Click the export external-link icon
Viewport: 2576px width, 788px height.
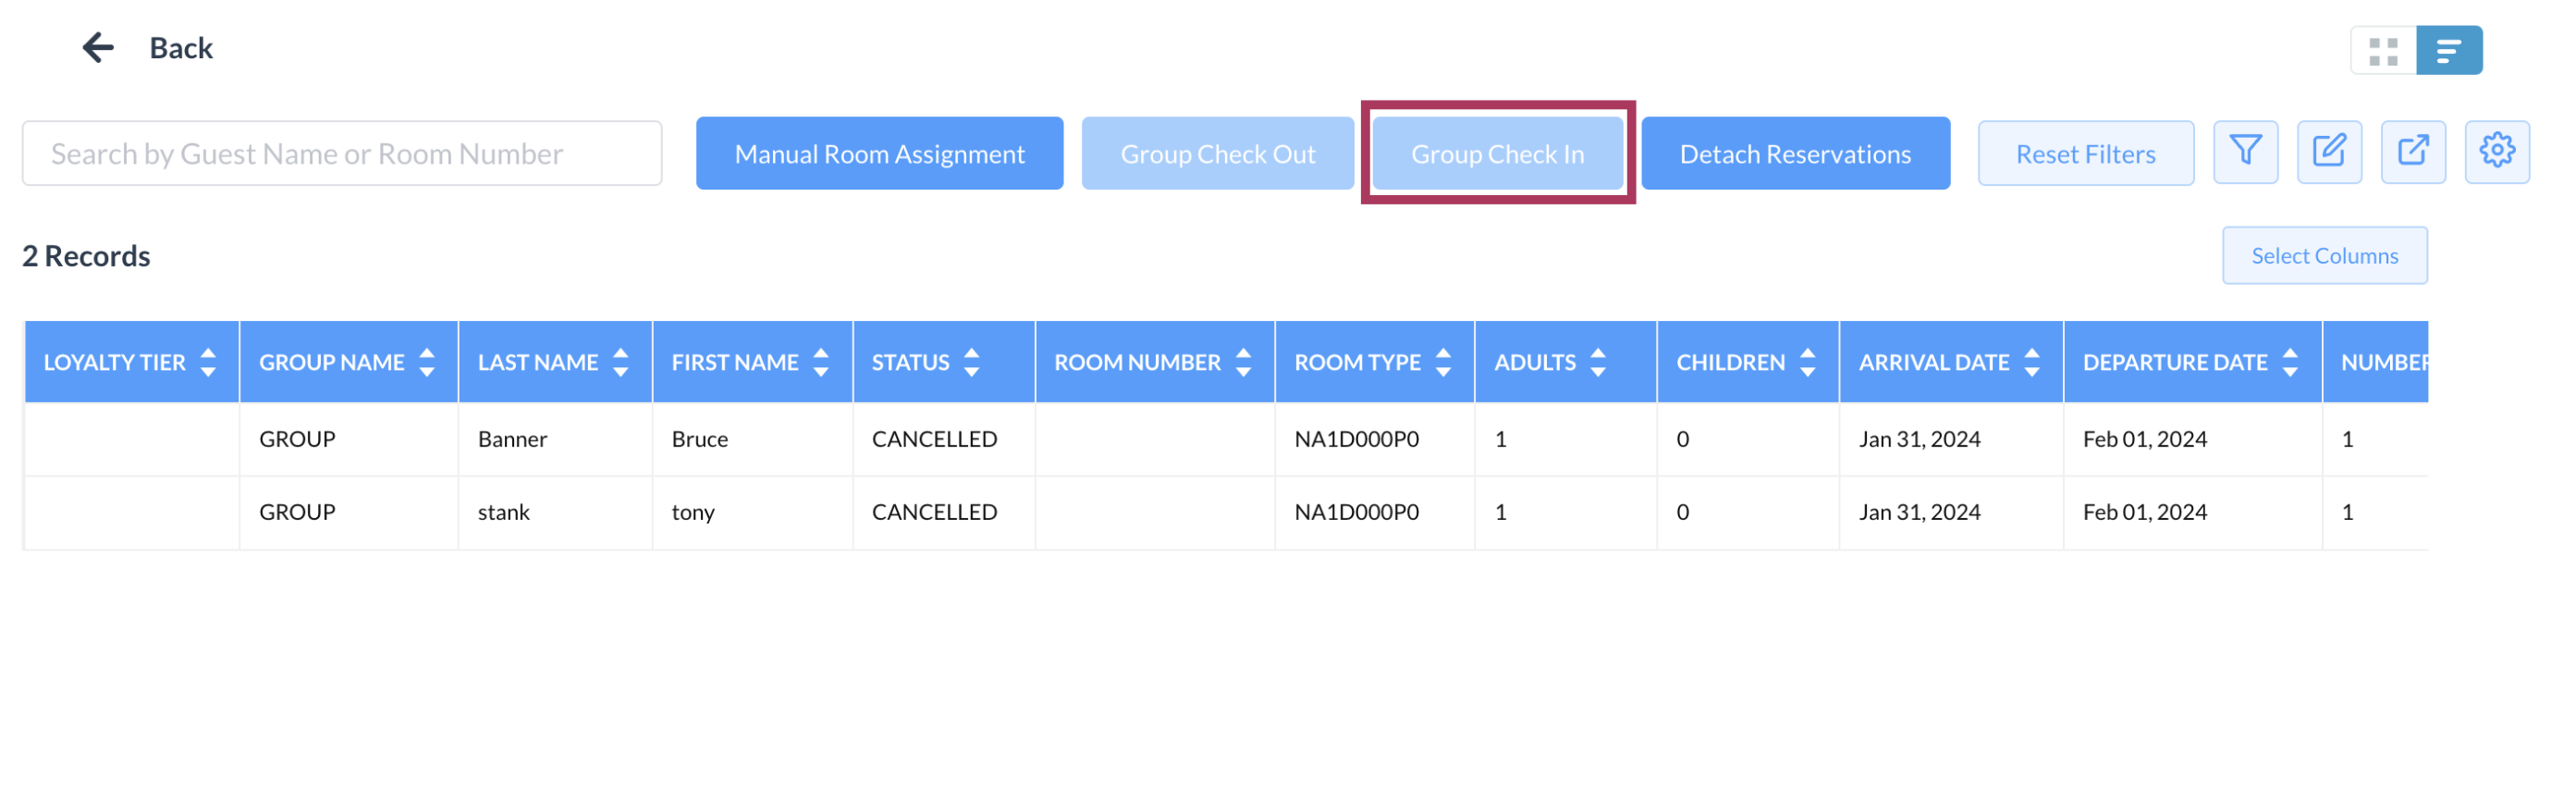click(2412, 153)
